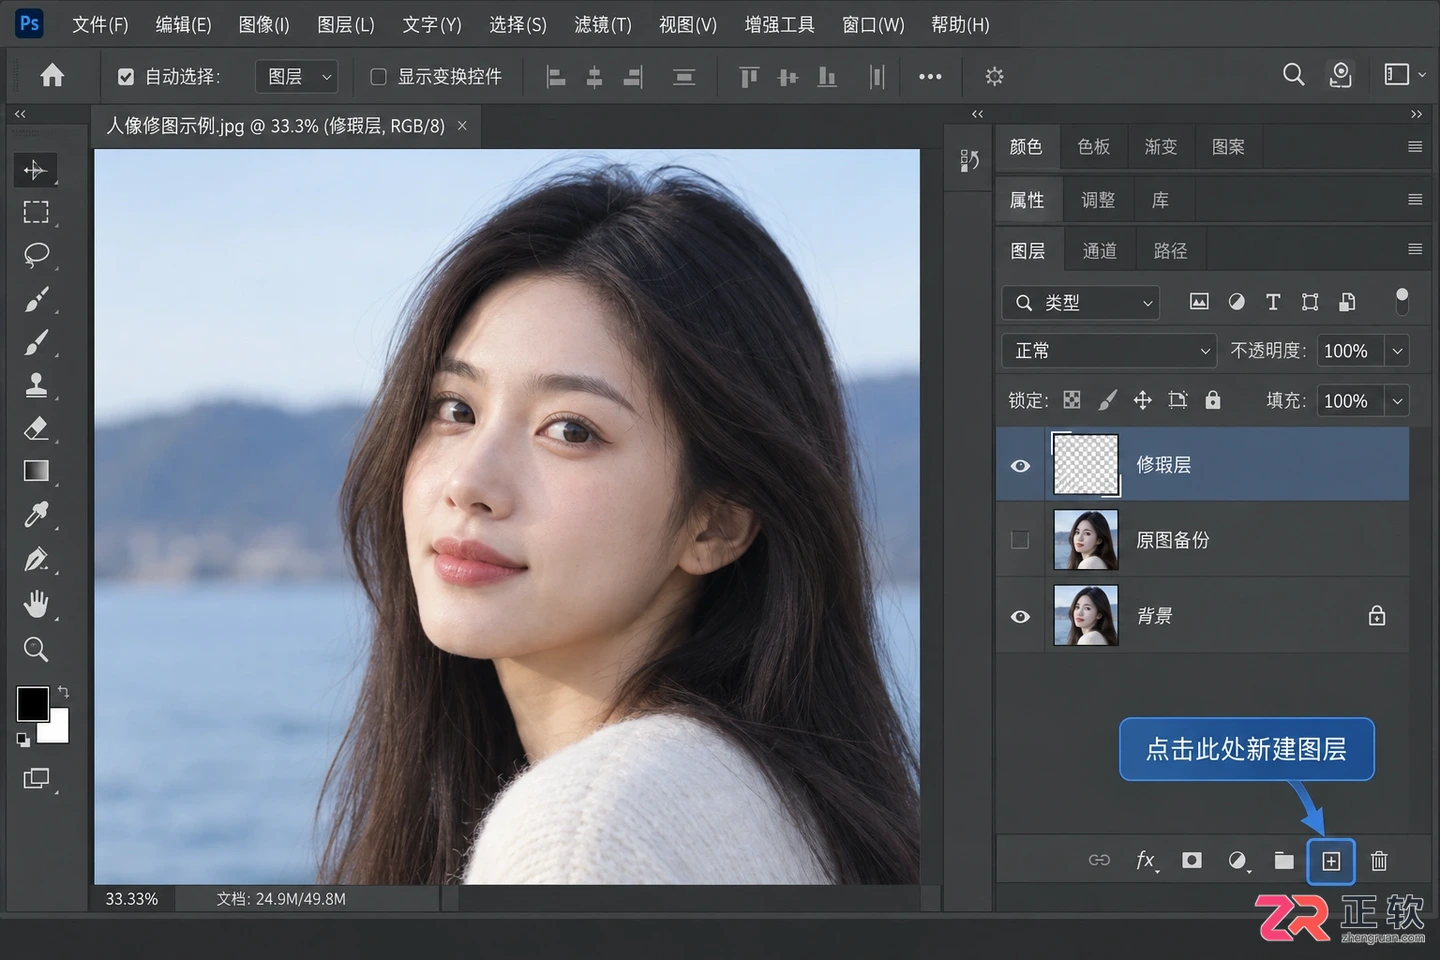The height and width of the screenshot is (960, 1440).
Task: Toggle the layer filter on/off switch
Action: (1402, 301)
